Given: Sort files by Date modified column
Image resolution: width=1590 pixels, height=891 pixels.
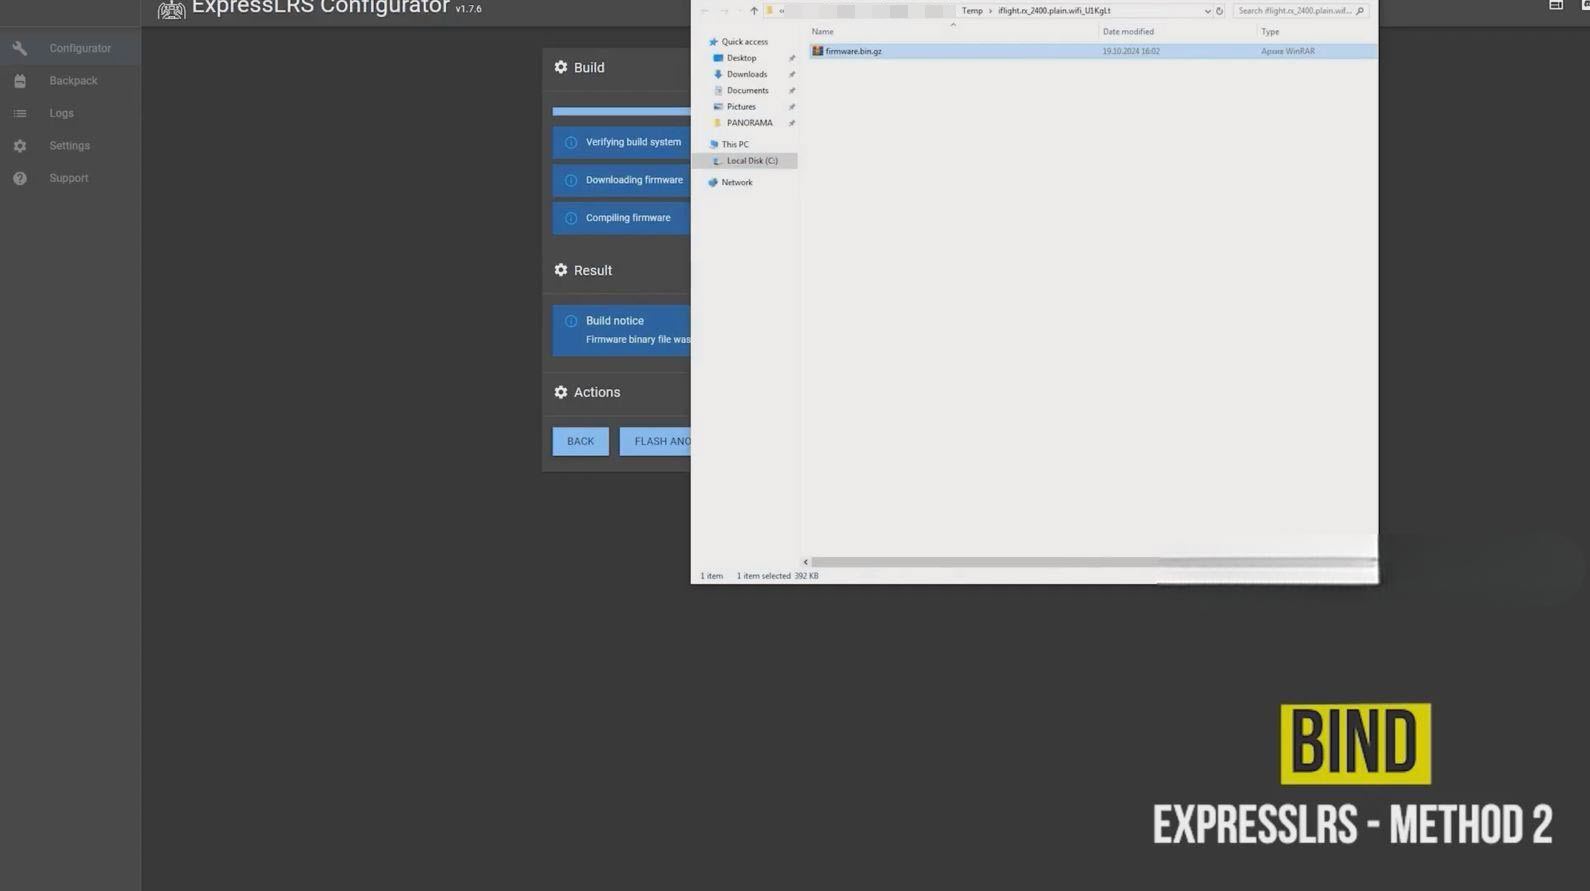Looking at the screenshot, I should (1128, 32).
